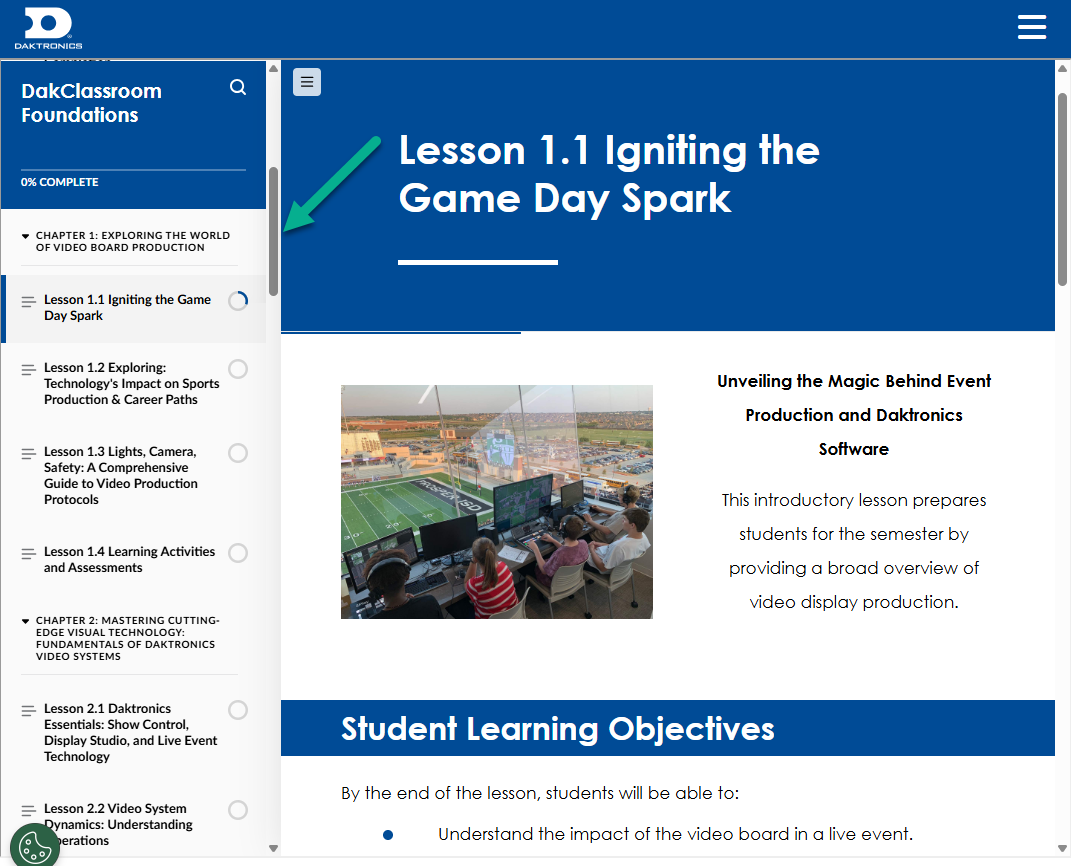This screenshot has height=866, width=1071.
Task: Click list icon beside Lesson 1.3
Action: (x=28, y=454)
